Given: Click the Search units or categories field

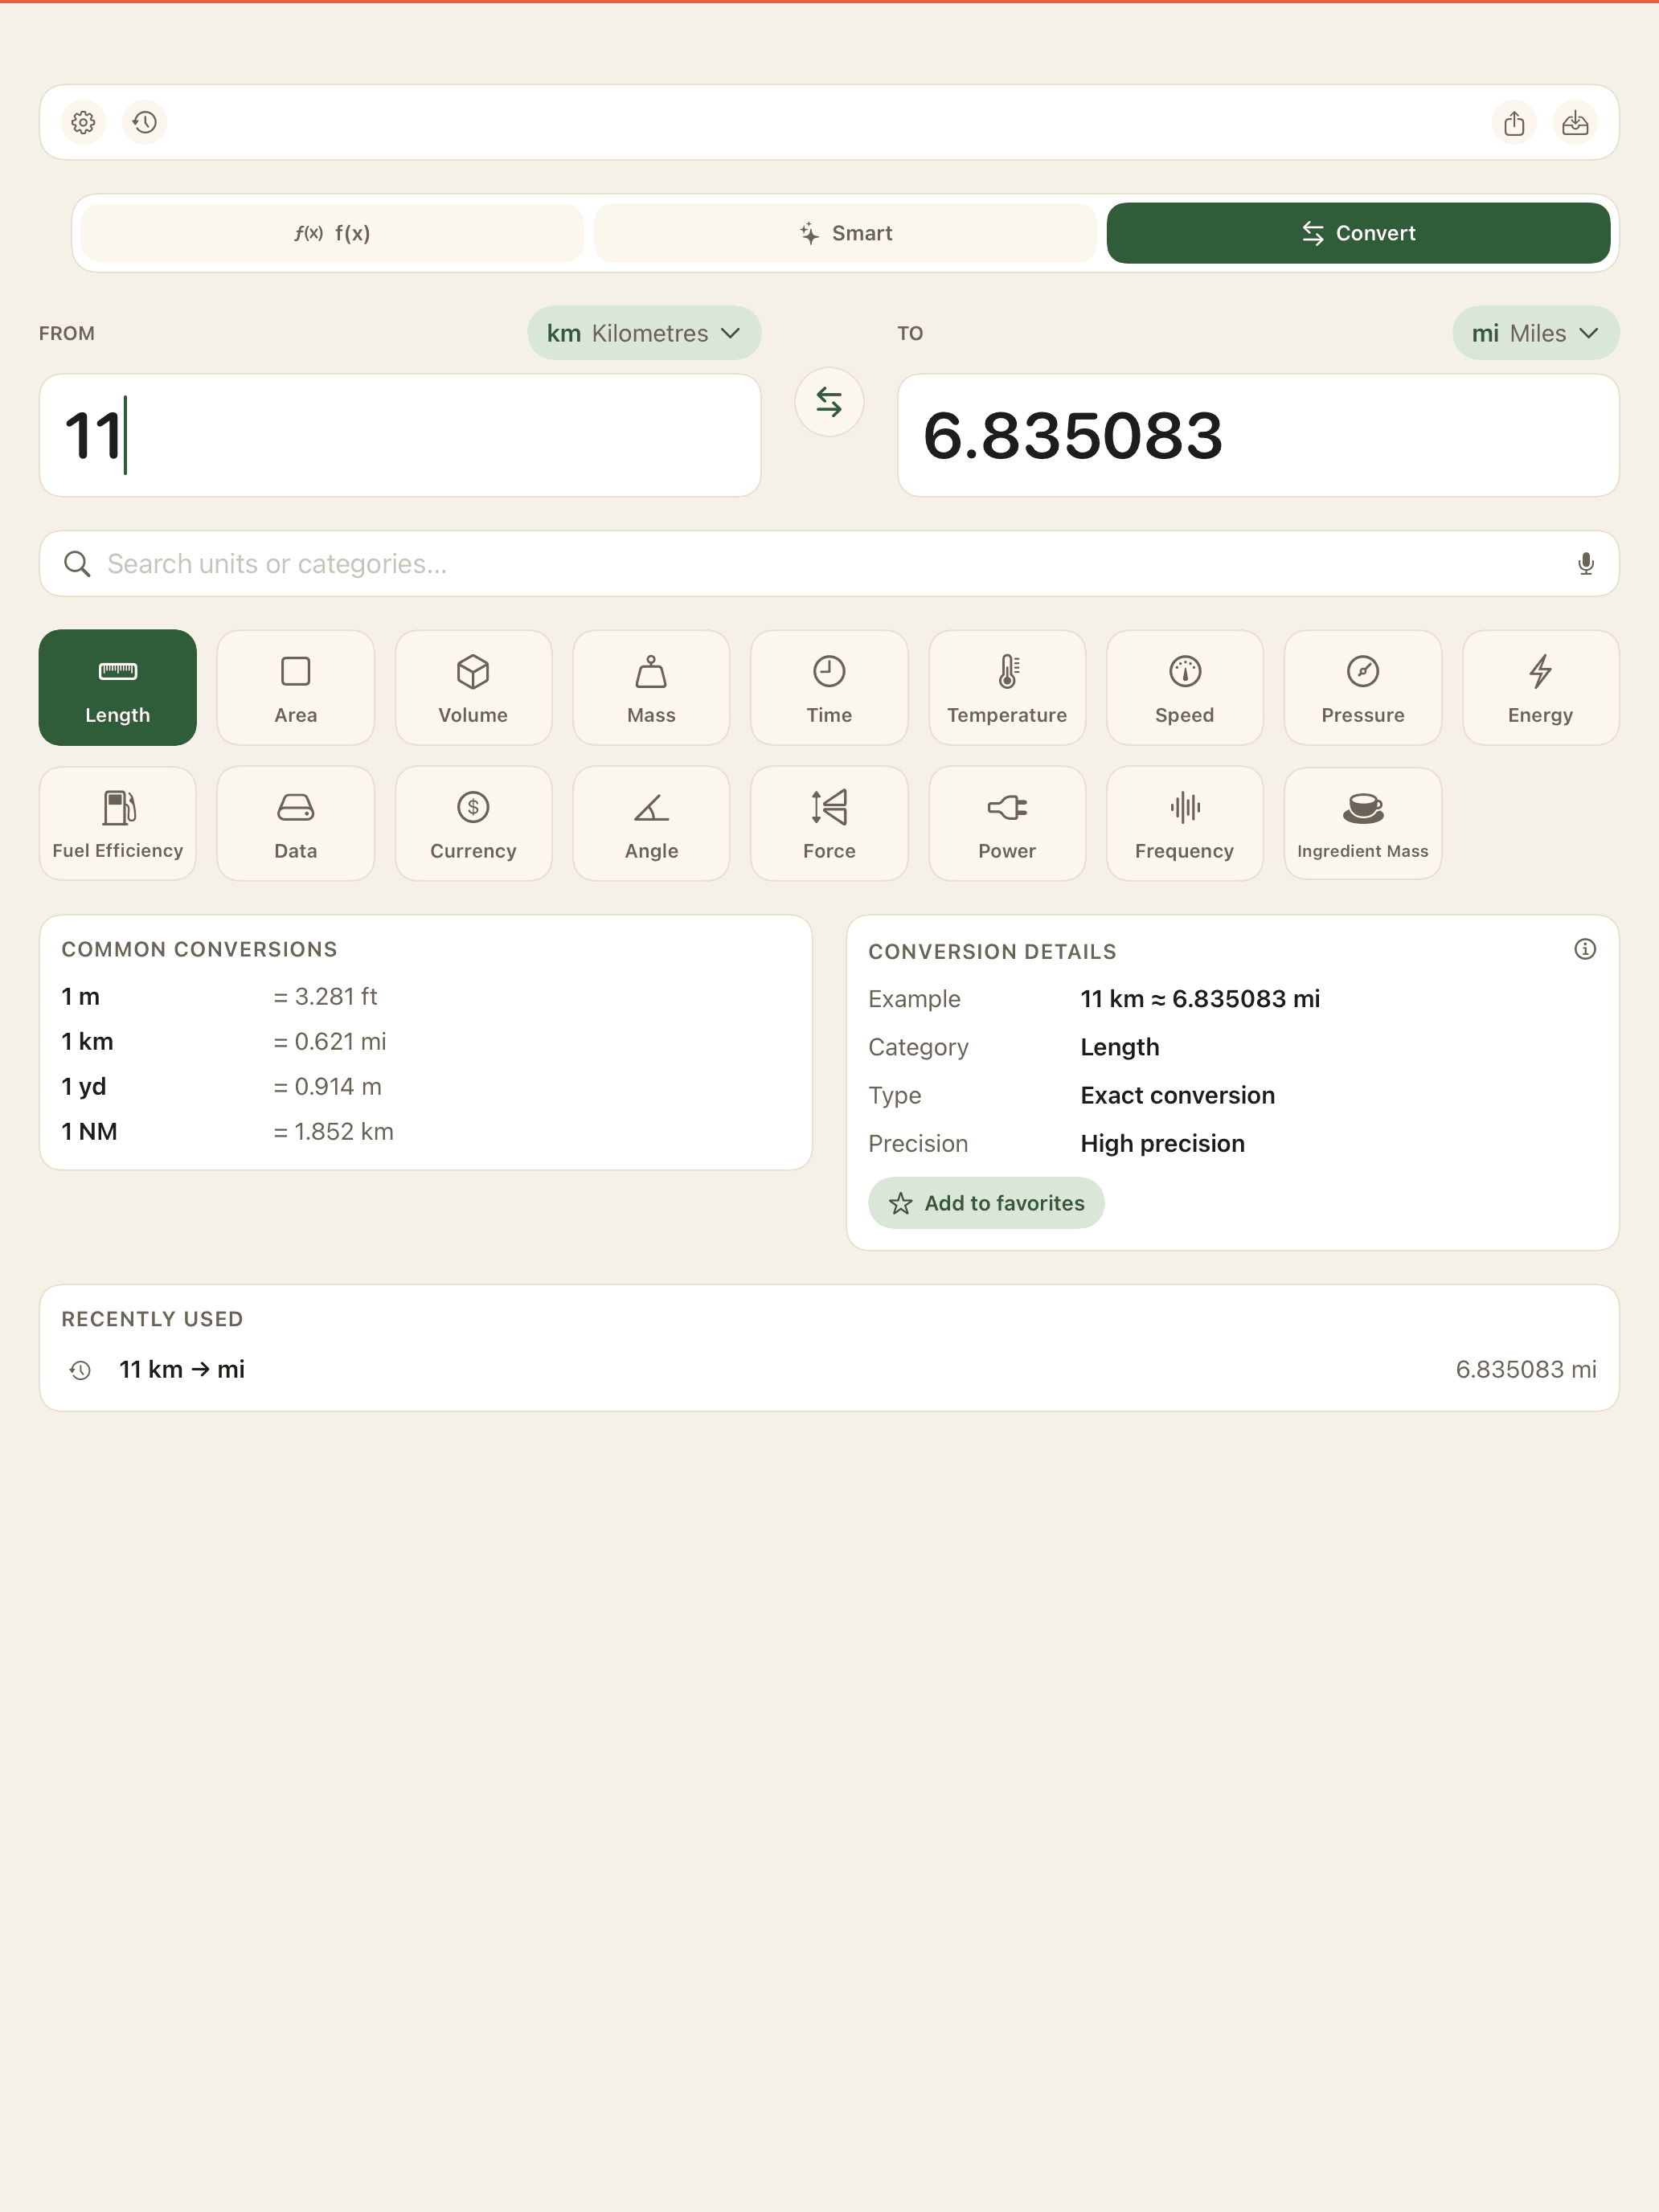Looking at the screenshot, I should tap(829, 564).
